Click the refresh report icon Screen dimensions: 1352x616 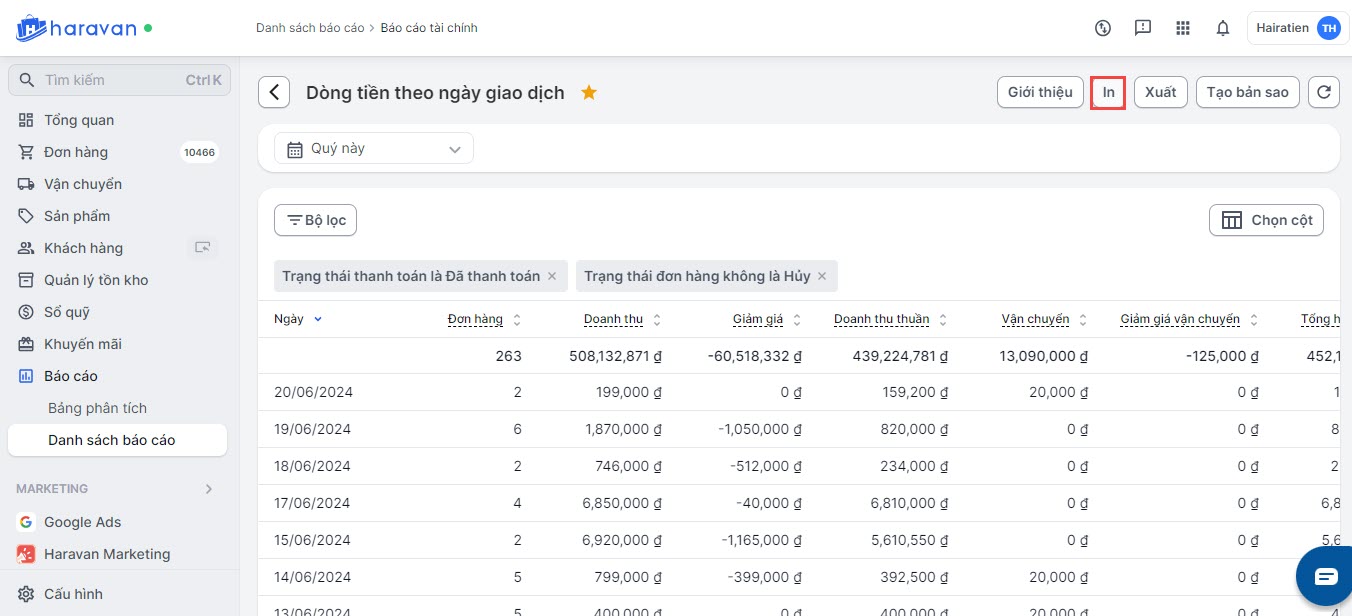tap(1324, 92)
